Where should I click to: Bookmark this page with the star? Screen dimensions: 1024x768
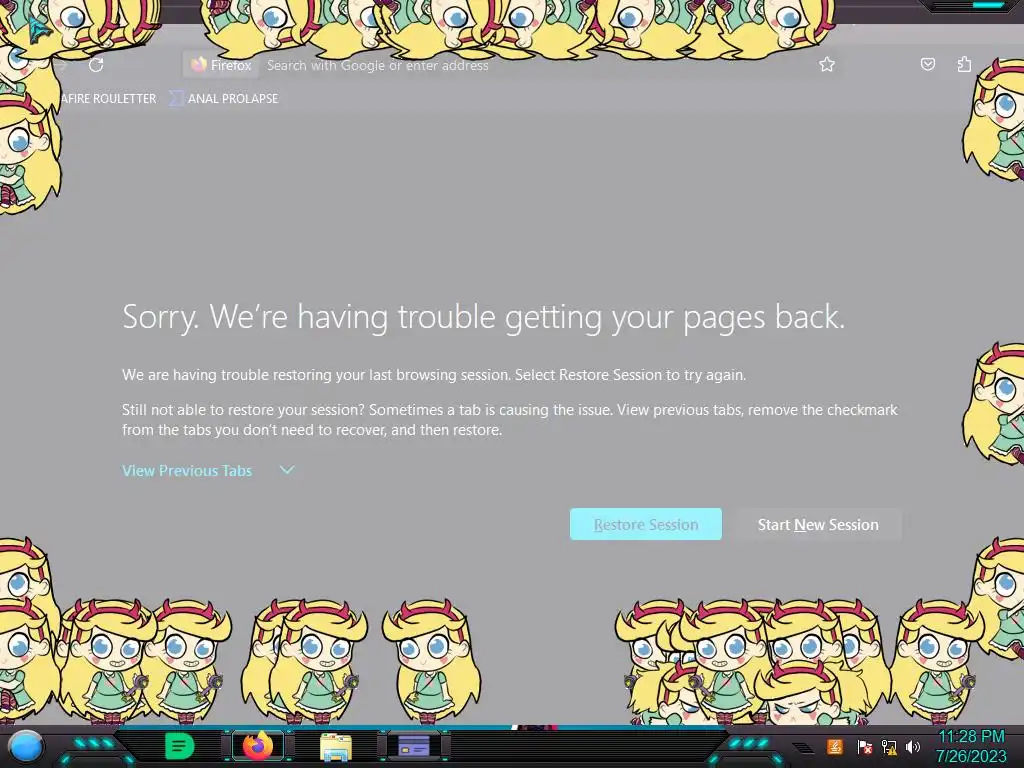click(827, 64)
